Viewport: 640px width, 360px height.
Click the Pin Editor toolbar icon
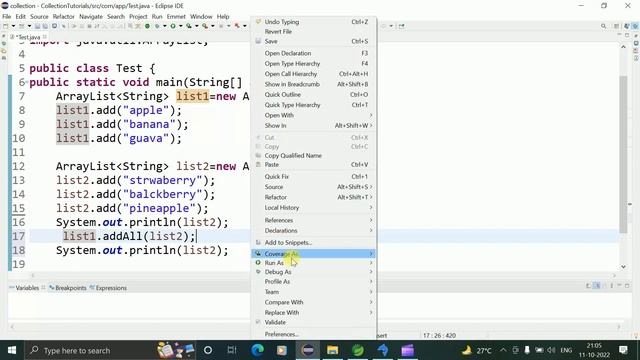click(x=402, y=26)
